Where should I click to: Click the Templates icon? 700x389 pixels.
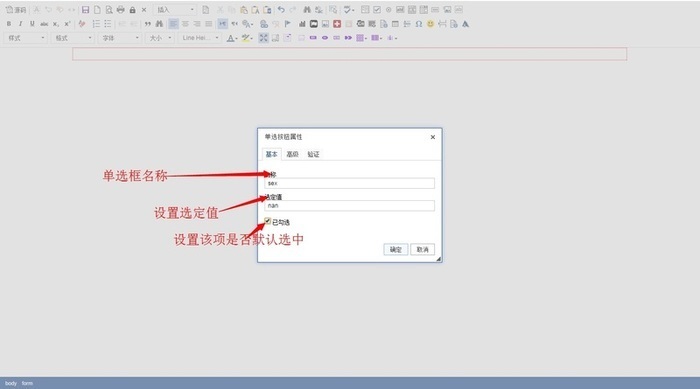tap(205, 10)
